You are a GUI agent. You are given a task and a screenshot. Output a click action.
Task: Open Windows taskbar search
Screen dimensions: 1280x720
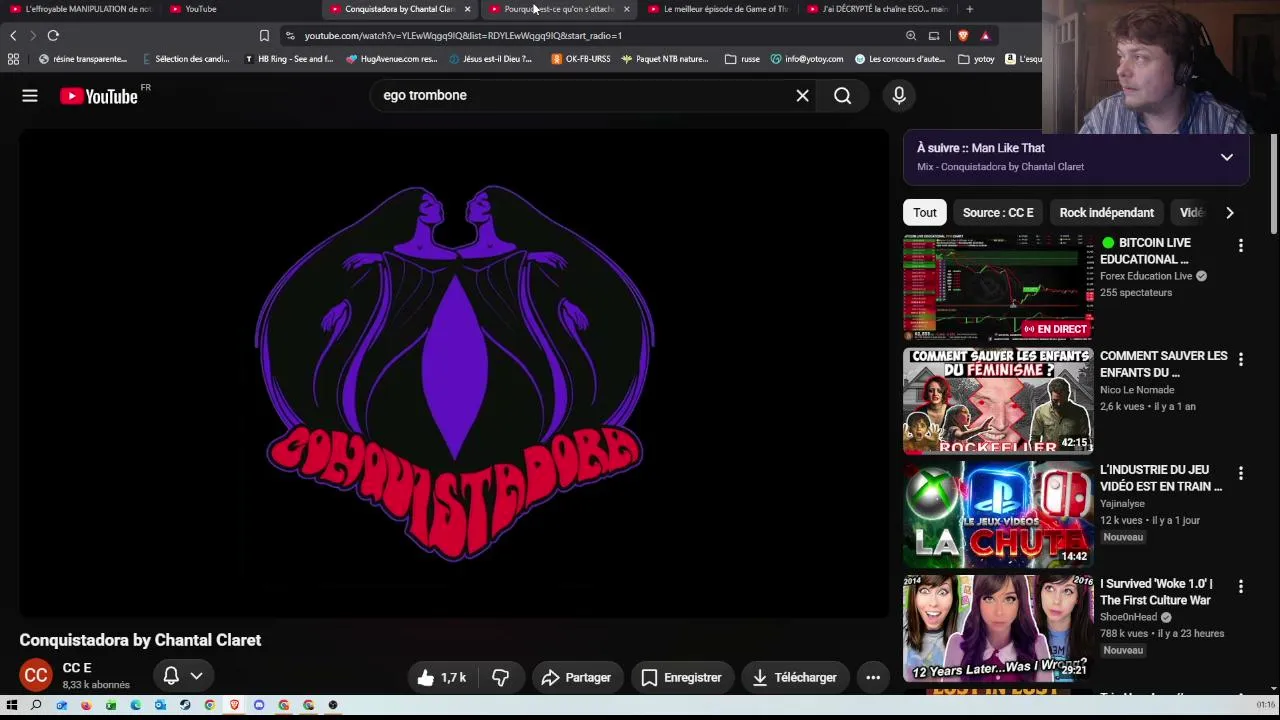coord(36,705)
